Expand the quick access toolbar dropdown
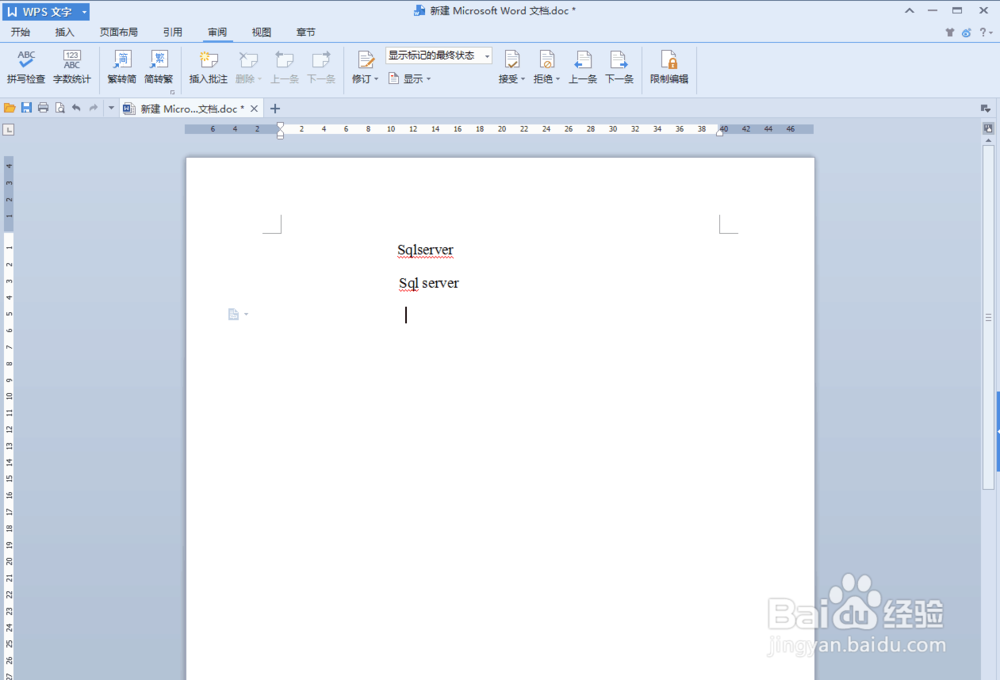Image resolution: width=1000 pixels, height=680 pixels. coord(111,108)
